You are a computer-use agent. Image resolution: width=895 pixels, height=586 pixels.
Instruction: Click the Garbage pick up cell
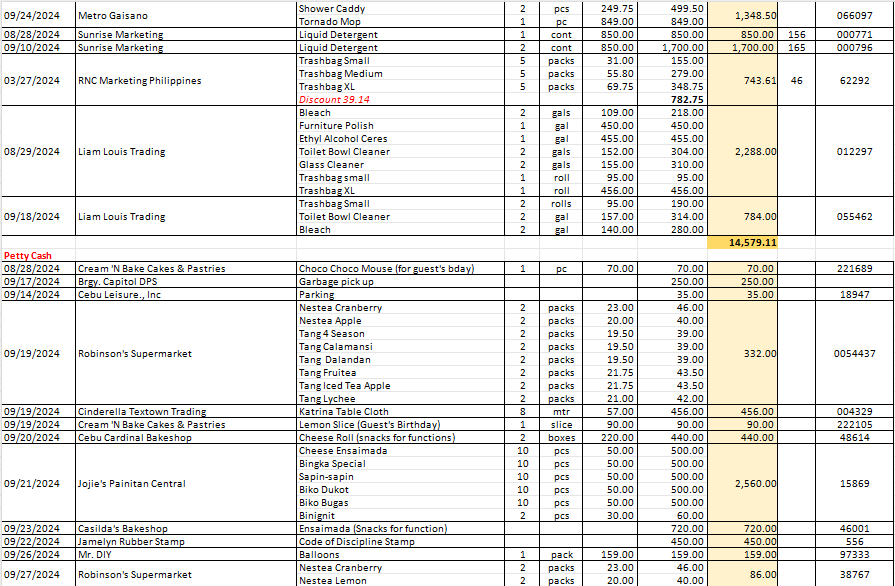pos(400,281)
